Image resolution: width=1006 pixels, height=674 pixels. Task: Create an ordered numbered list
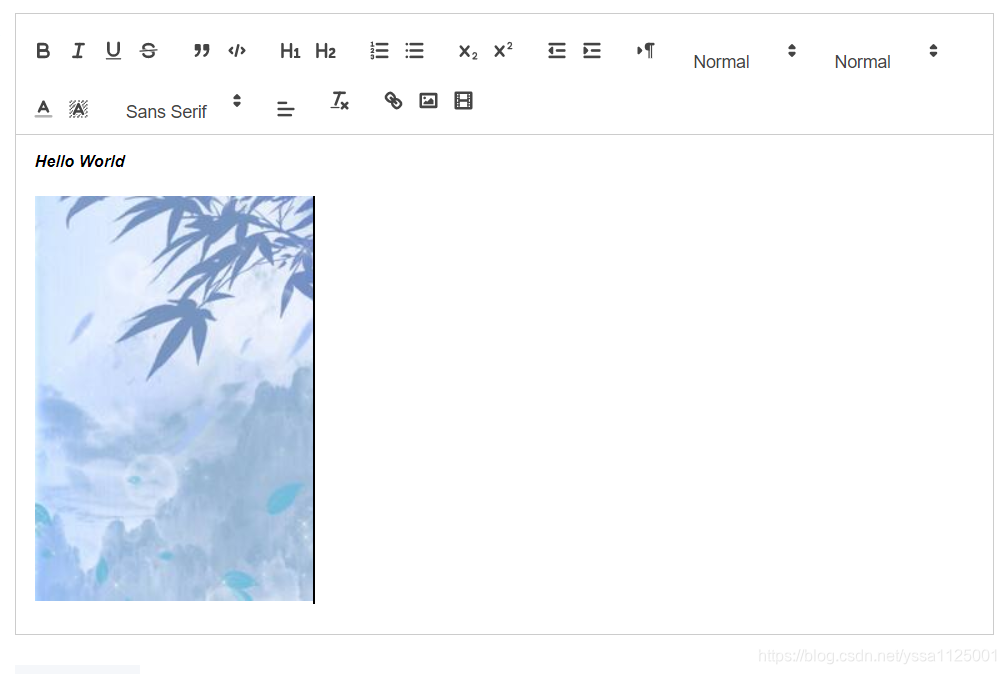[x=378, y=50]
